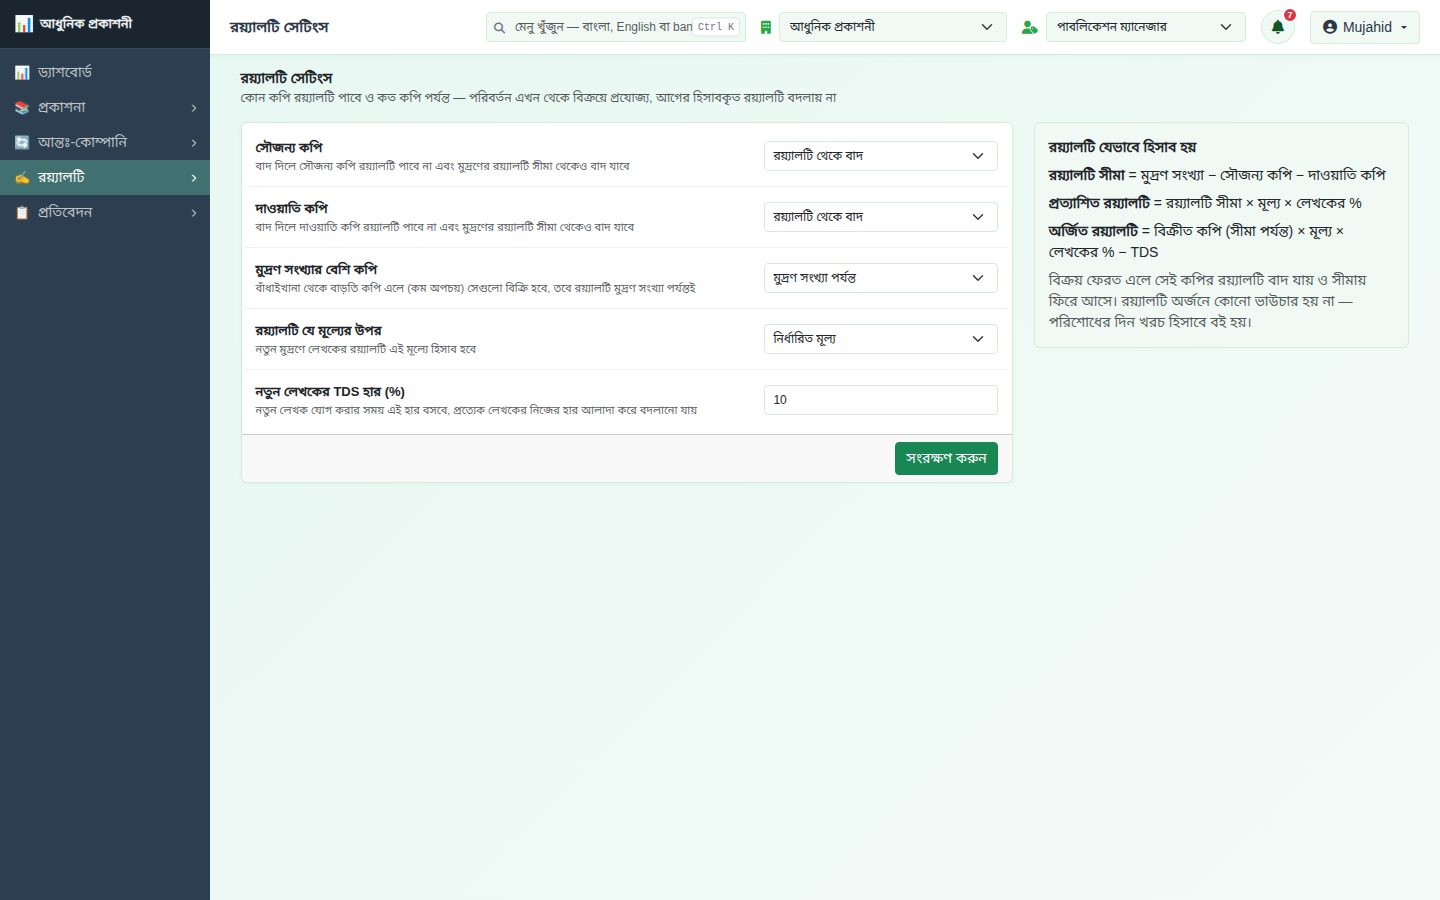Open the রয়্যালটি যে মূল্যের উপর dropdown
The width and height of the screenshot is (1440, 900).
coord(881,339)
